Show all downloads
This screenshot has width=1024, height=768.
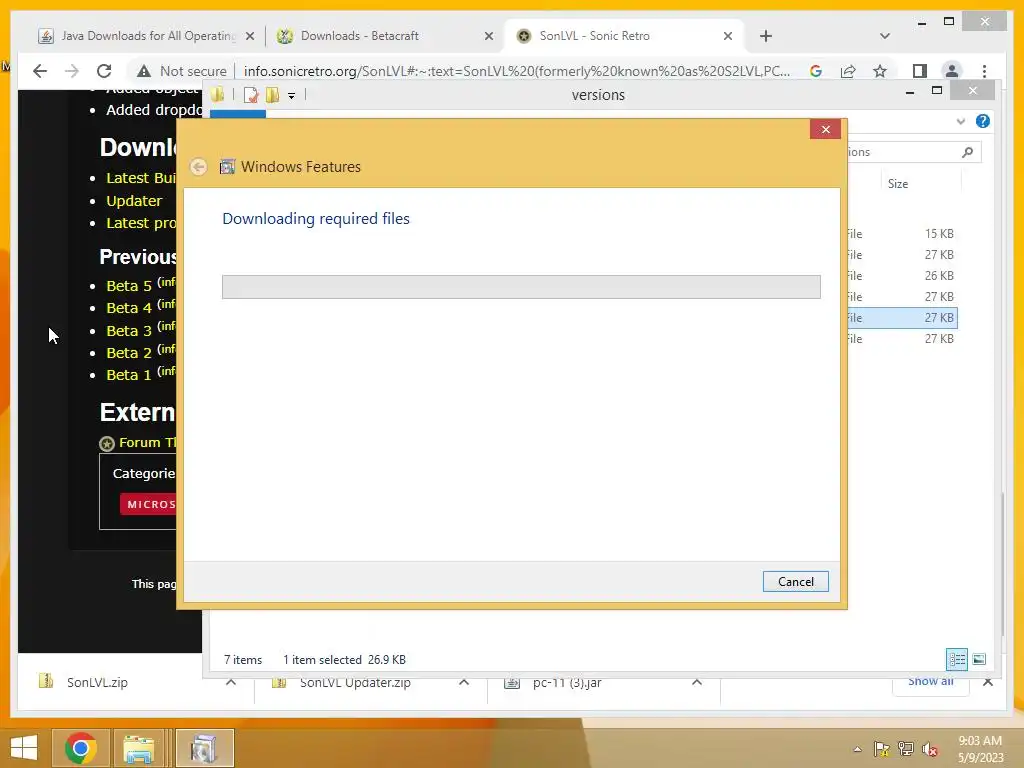931,682
